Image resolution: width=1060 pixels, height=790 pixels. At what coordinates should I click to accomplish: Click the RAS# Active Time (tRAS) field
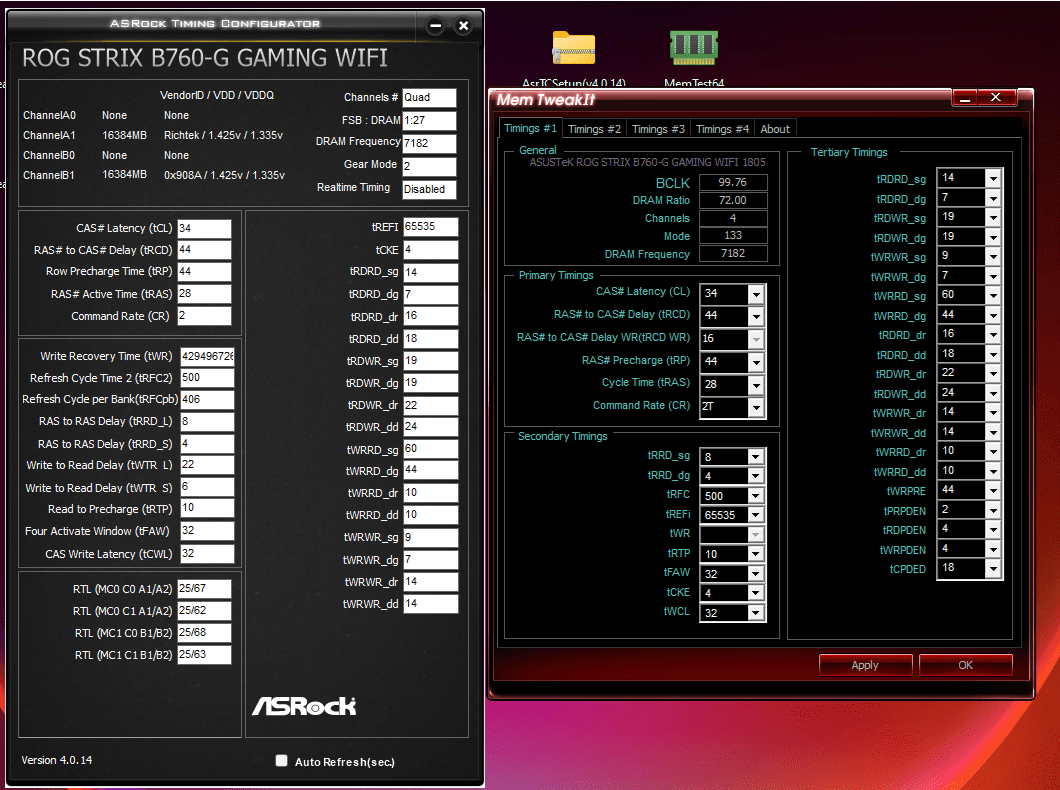(x=204, y=294)
